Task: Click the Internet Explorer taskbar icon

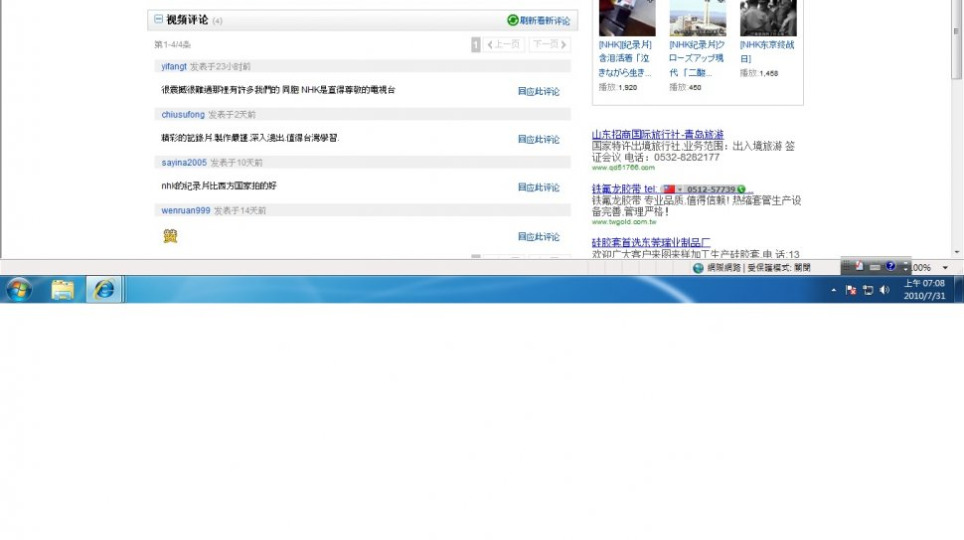Action: pyautogui.click(x=104, y=290)
